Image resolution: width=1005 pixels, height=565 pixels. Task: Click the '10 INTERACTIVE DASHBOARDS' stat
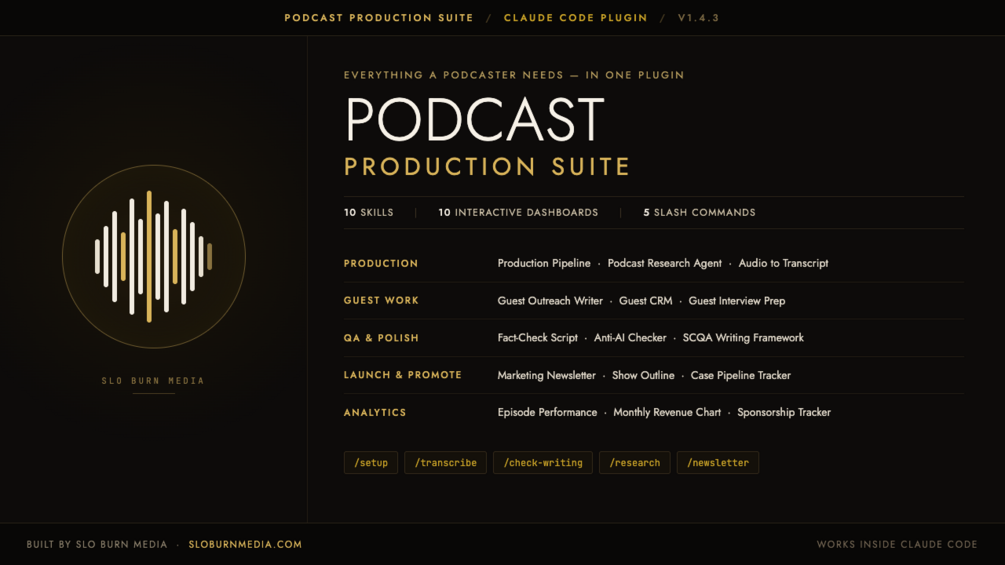(x=518, y=212)
